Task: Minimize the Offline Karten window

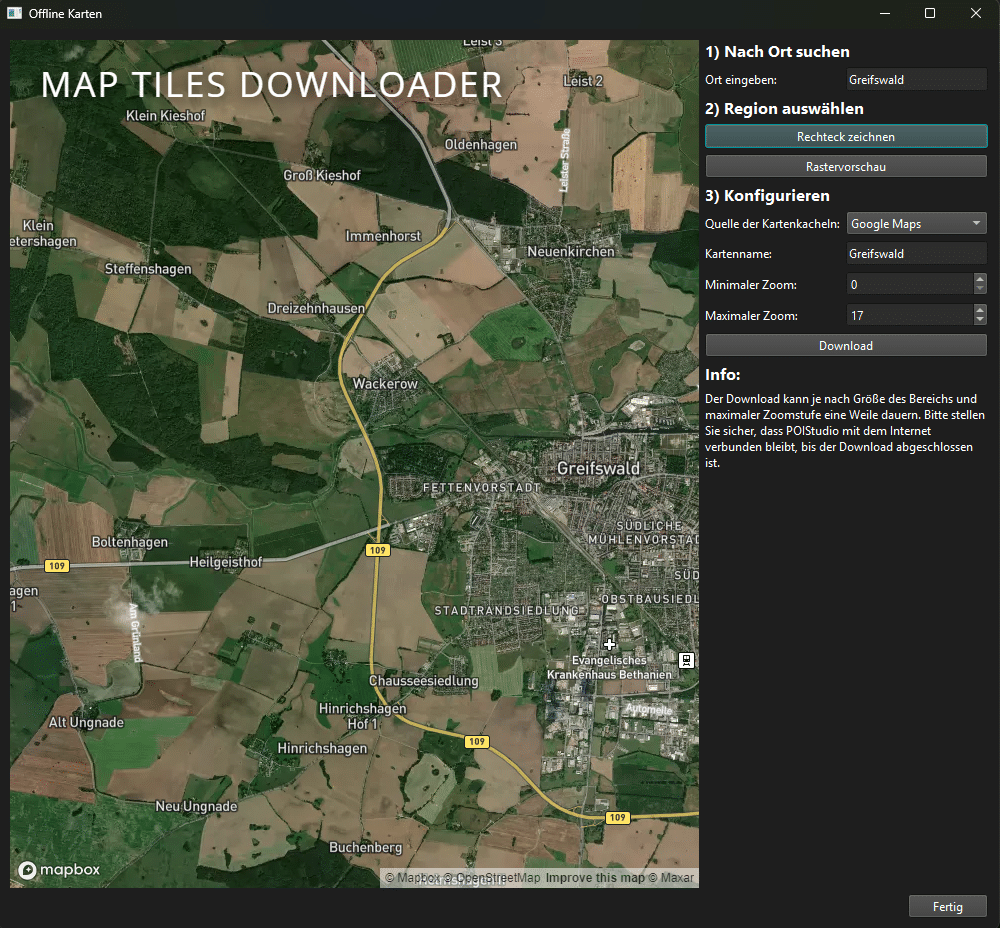Action: 884,14
